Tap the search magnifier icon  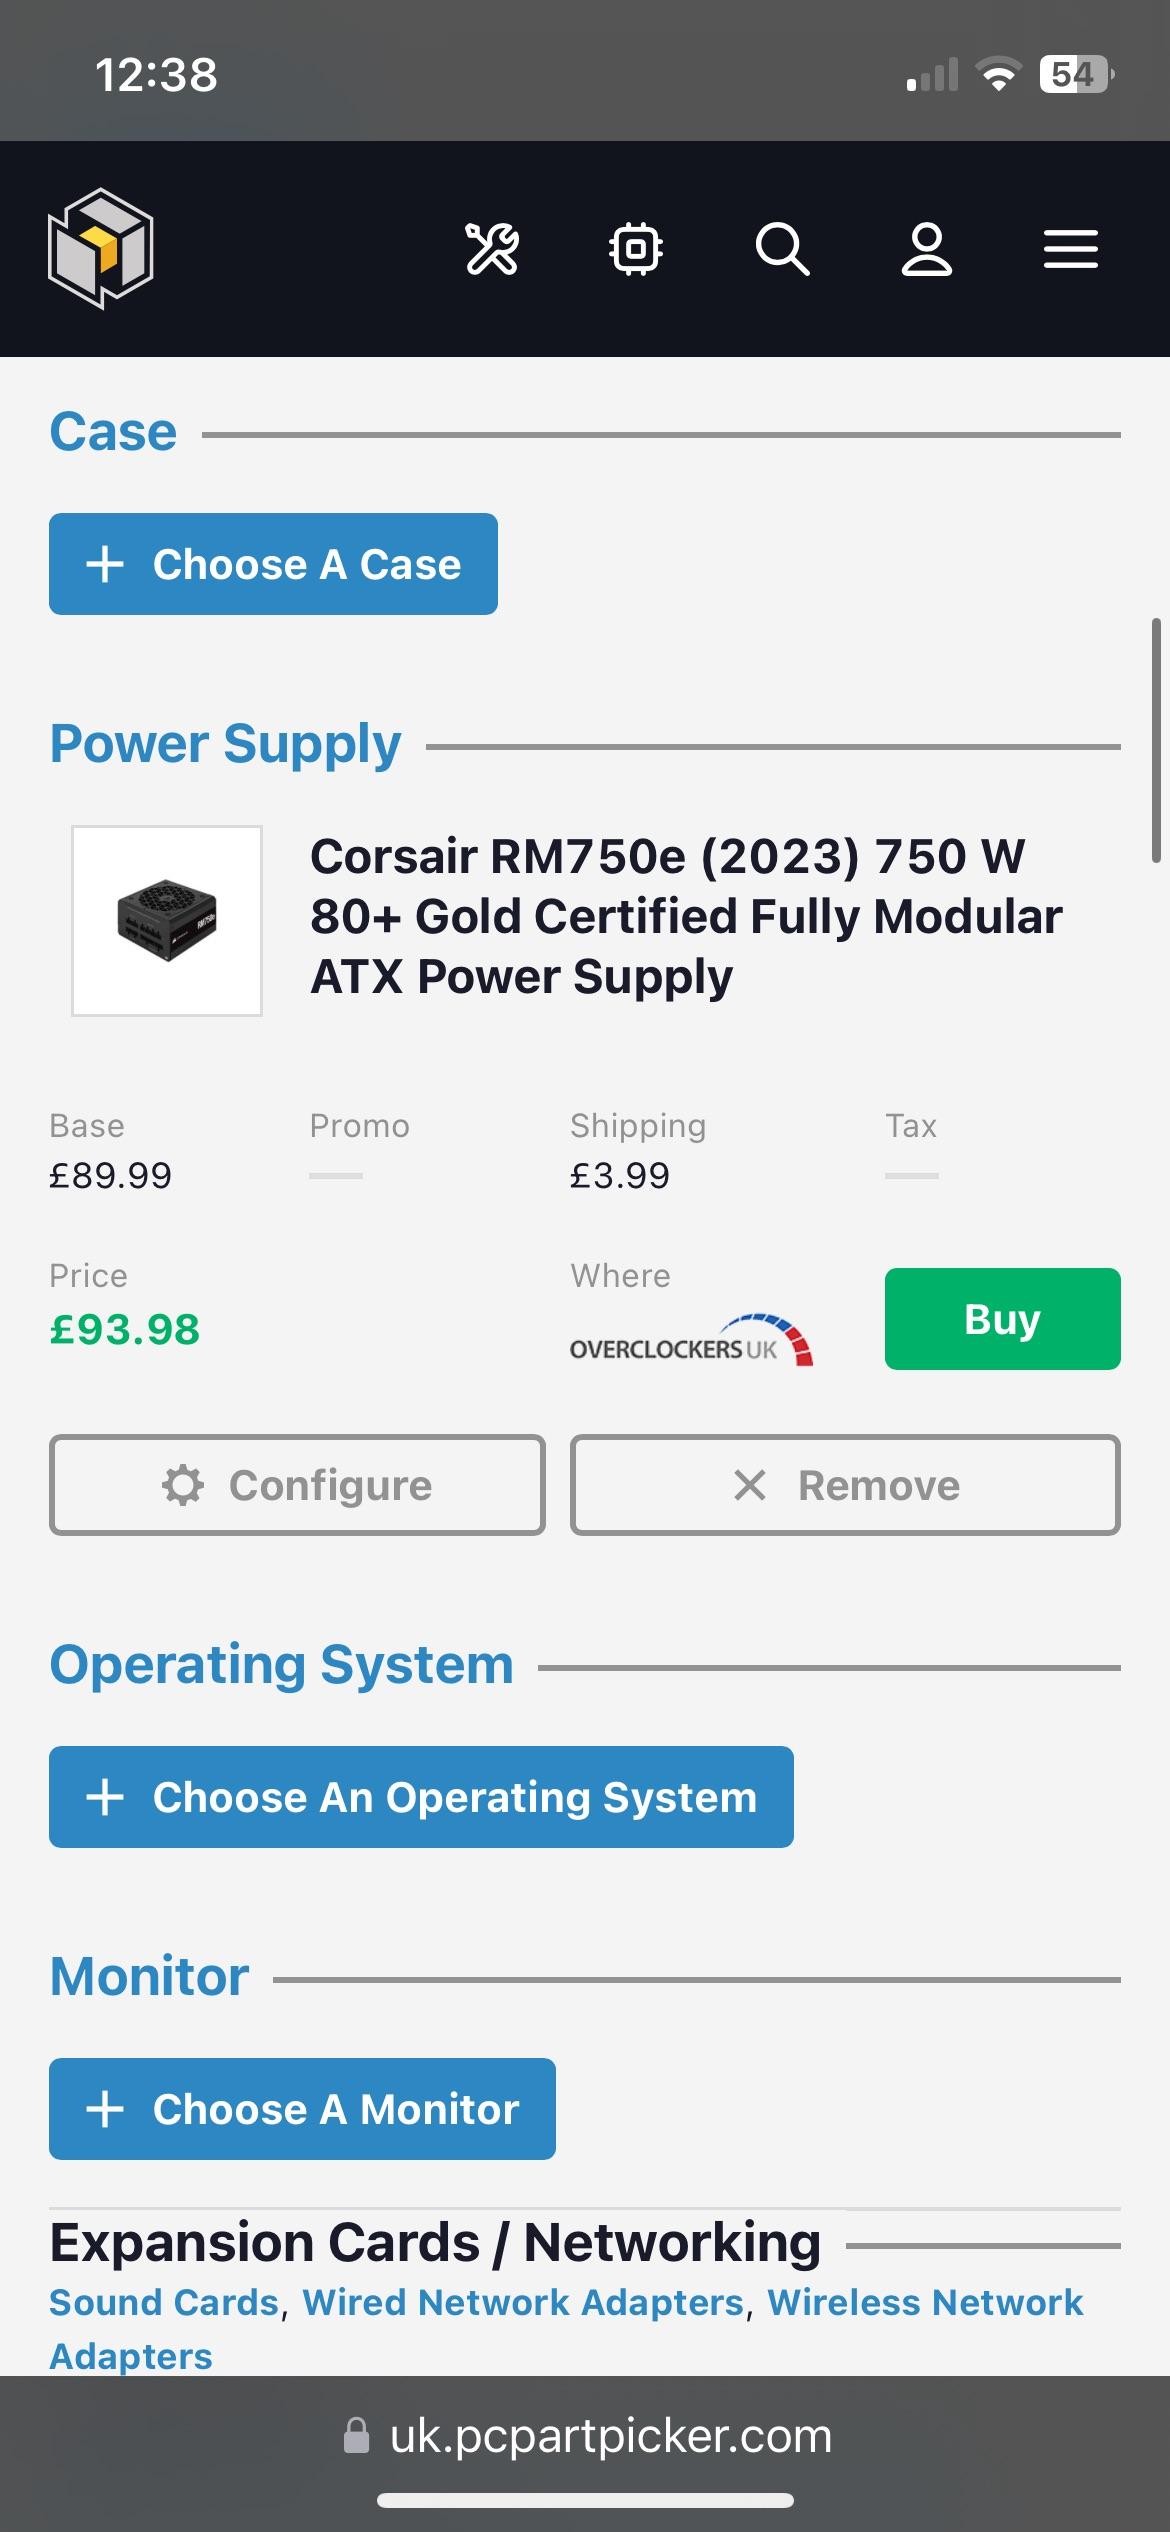(782, 249)
